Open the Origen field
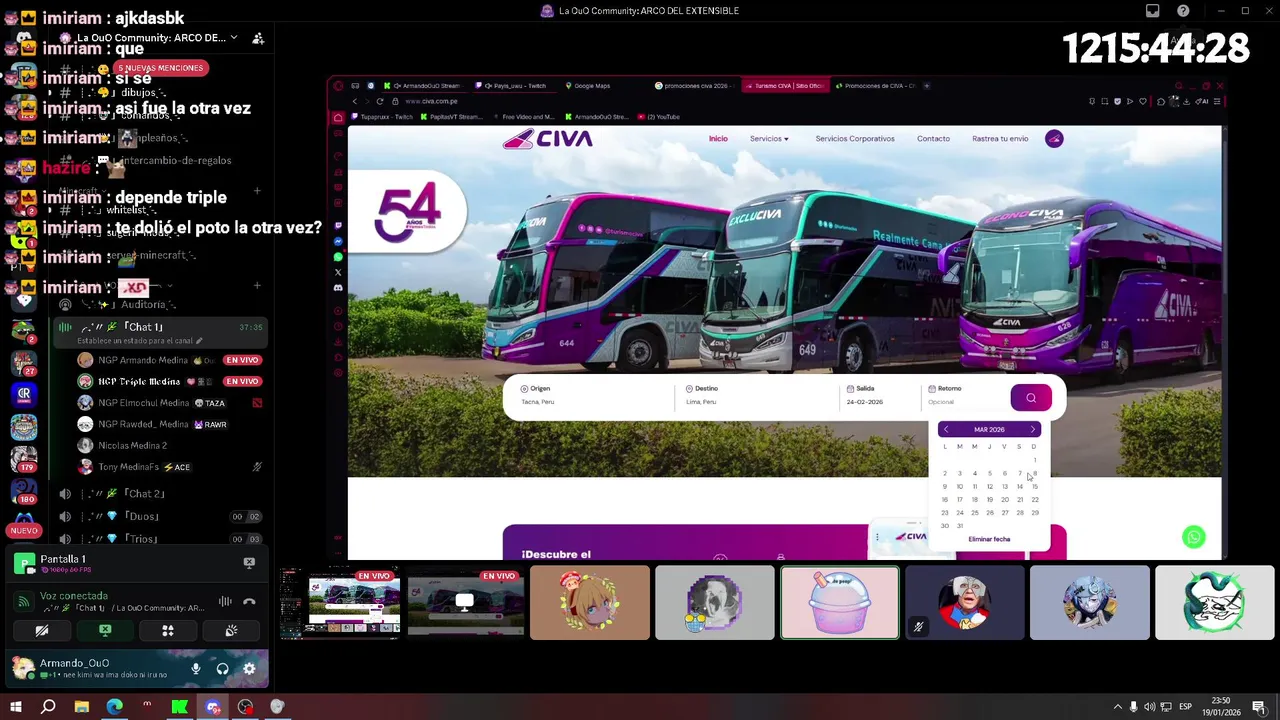This screenshot has height=720, width=1280. (x=595, y=395)
